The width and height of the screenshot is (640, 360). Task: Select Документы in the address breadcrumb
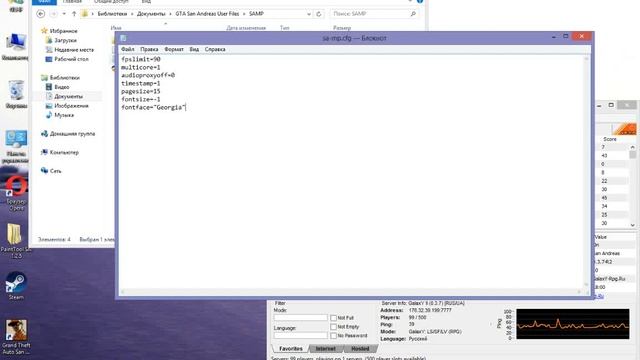coord(151,14)
